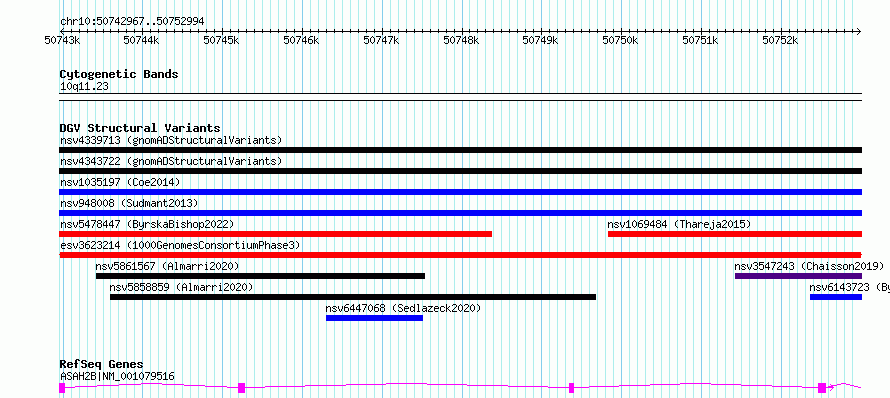Select the blue bar for nsv1035197
The image size is (890, 398).
(460, 192)
